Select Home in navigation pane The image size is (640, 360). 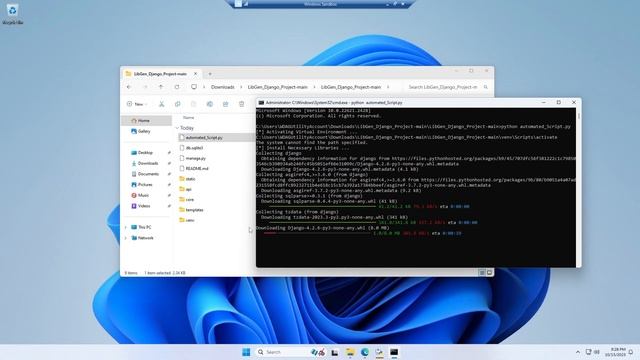[147, 121]
